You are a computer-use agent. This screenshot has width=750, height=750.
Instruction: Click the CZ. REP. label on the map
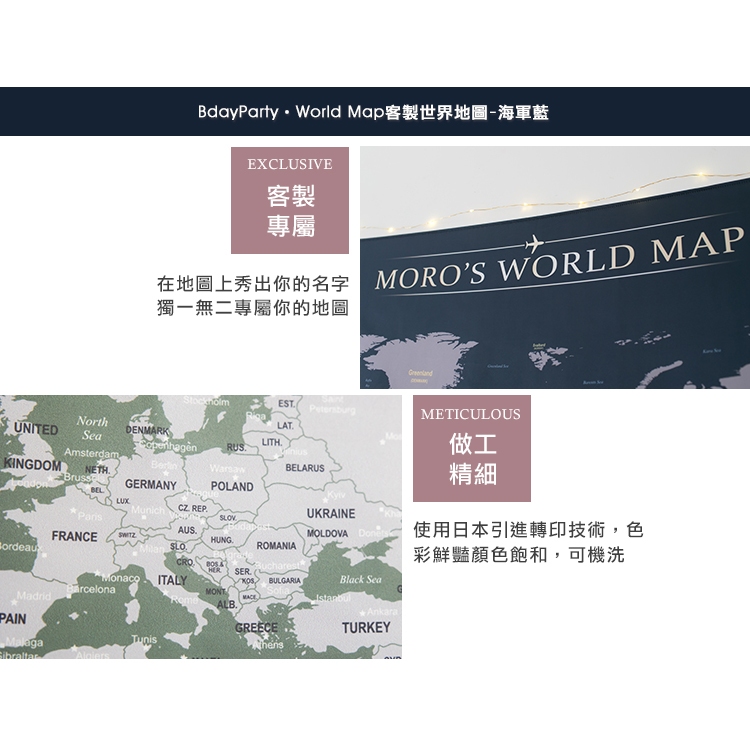pyautogui.click(x=192, y=508)
